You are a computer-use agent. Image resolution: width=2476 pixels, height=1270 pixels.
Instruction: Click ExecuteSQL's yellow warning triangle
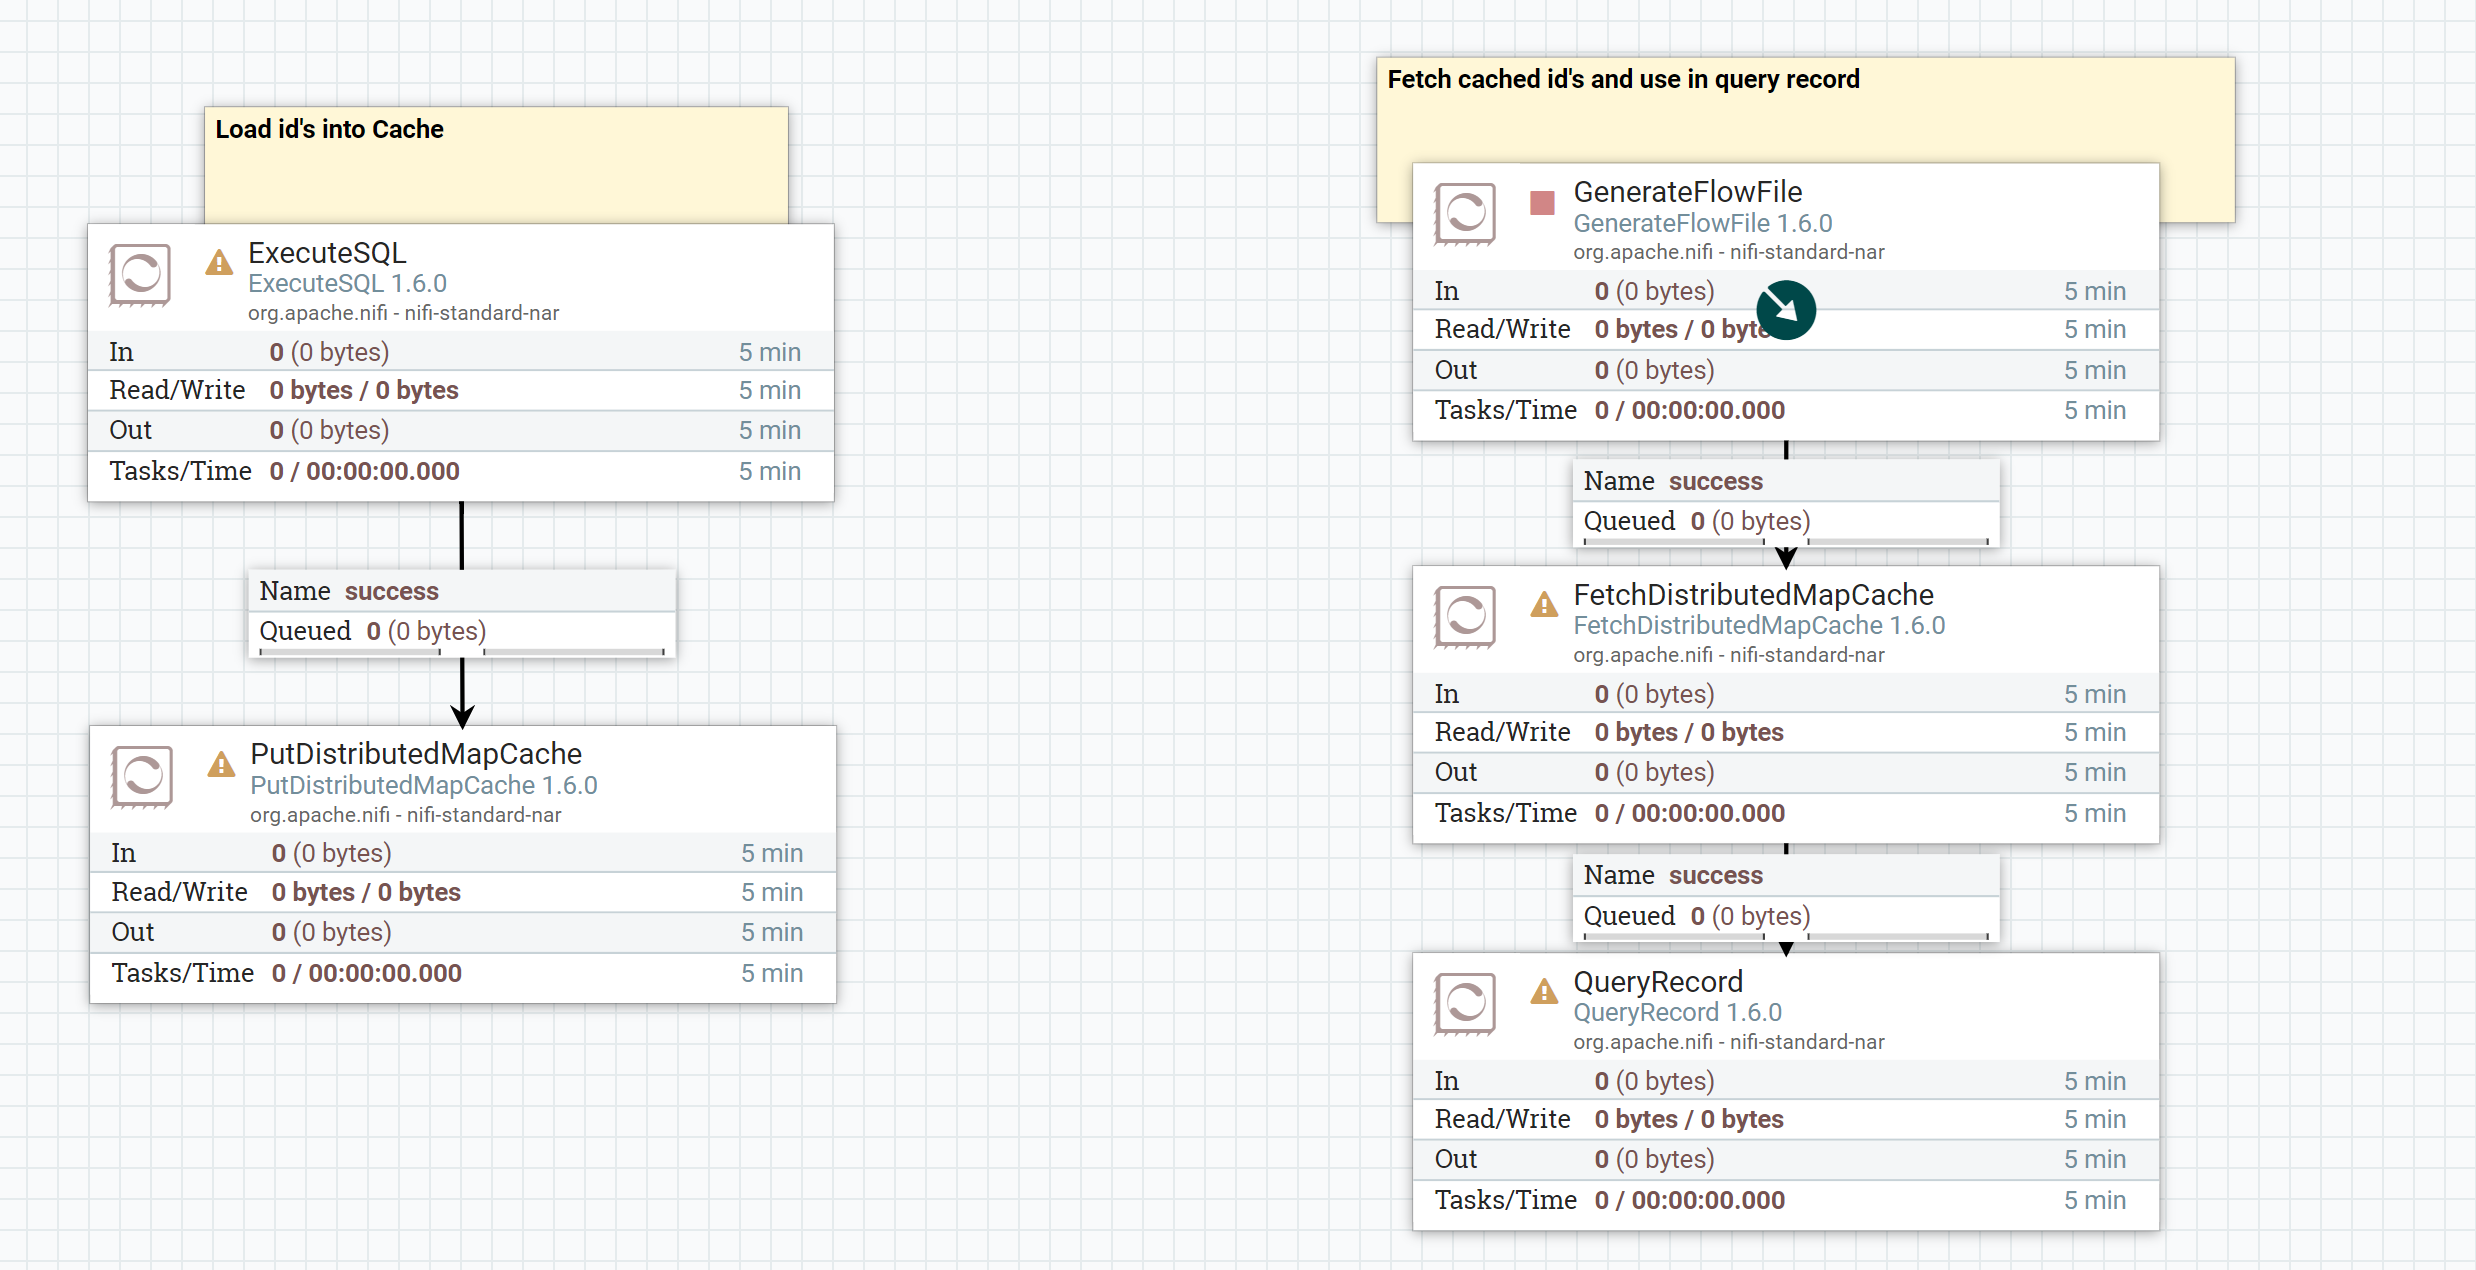click(x=219, y=264)
